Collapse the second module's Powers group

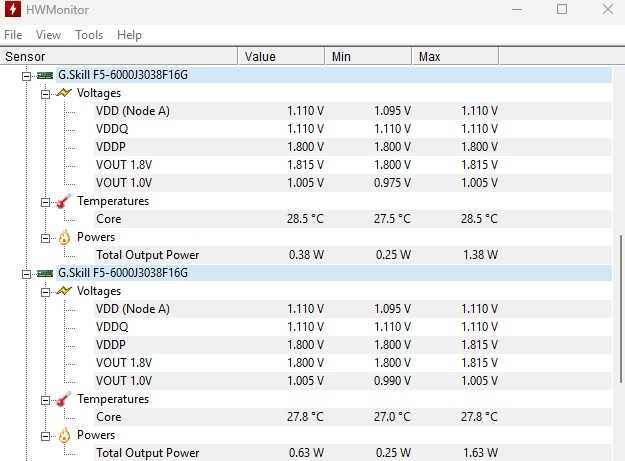pyautogui.click(x=45, y=436)
